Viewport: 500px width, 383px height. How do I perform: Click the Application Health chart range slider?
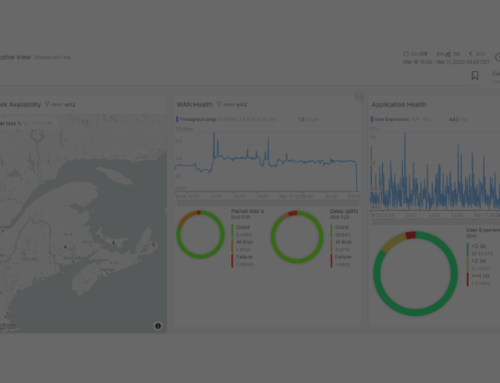[x=435, y=221]
